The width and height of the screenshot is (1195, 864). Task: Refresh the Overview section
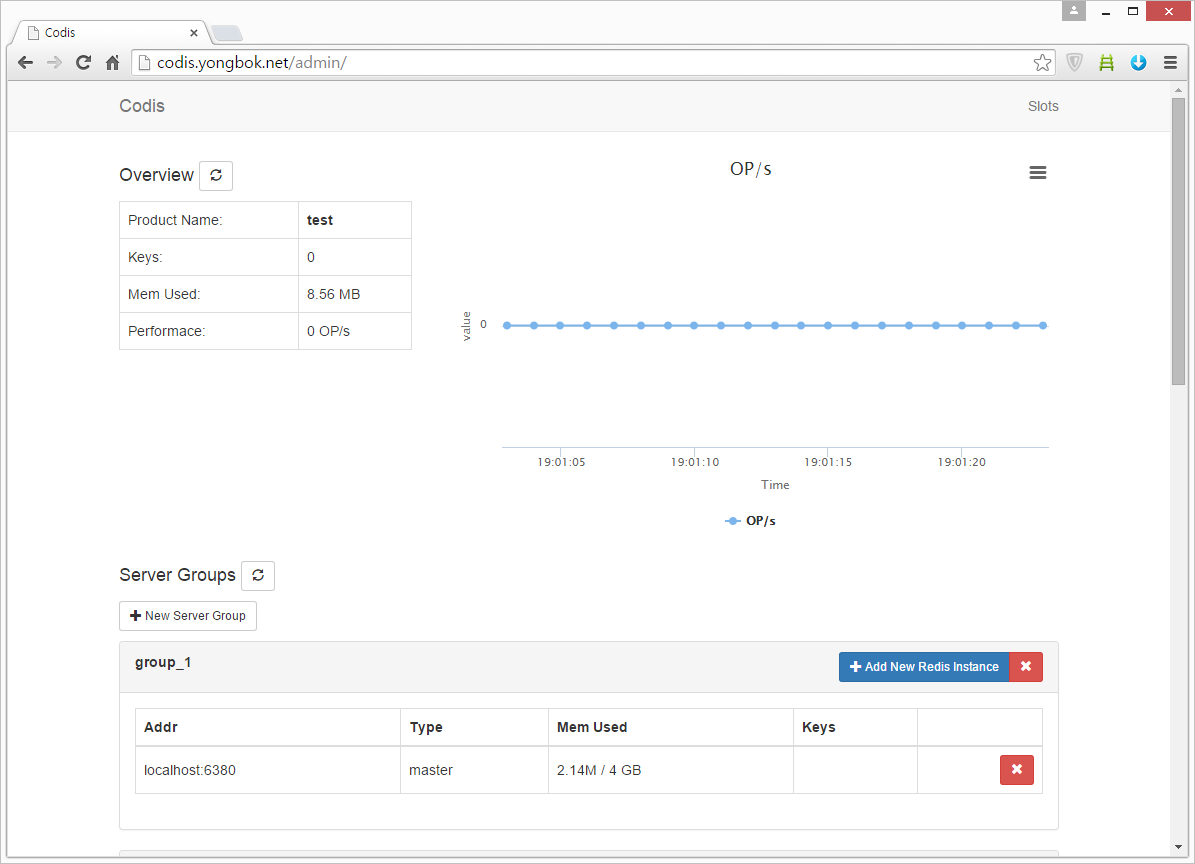(x=216, y=175)
